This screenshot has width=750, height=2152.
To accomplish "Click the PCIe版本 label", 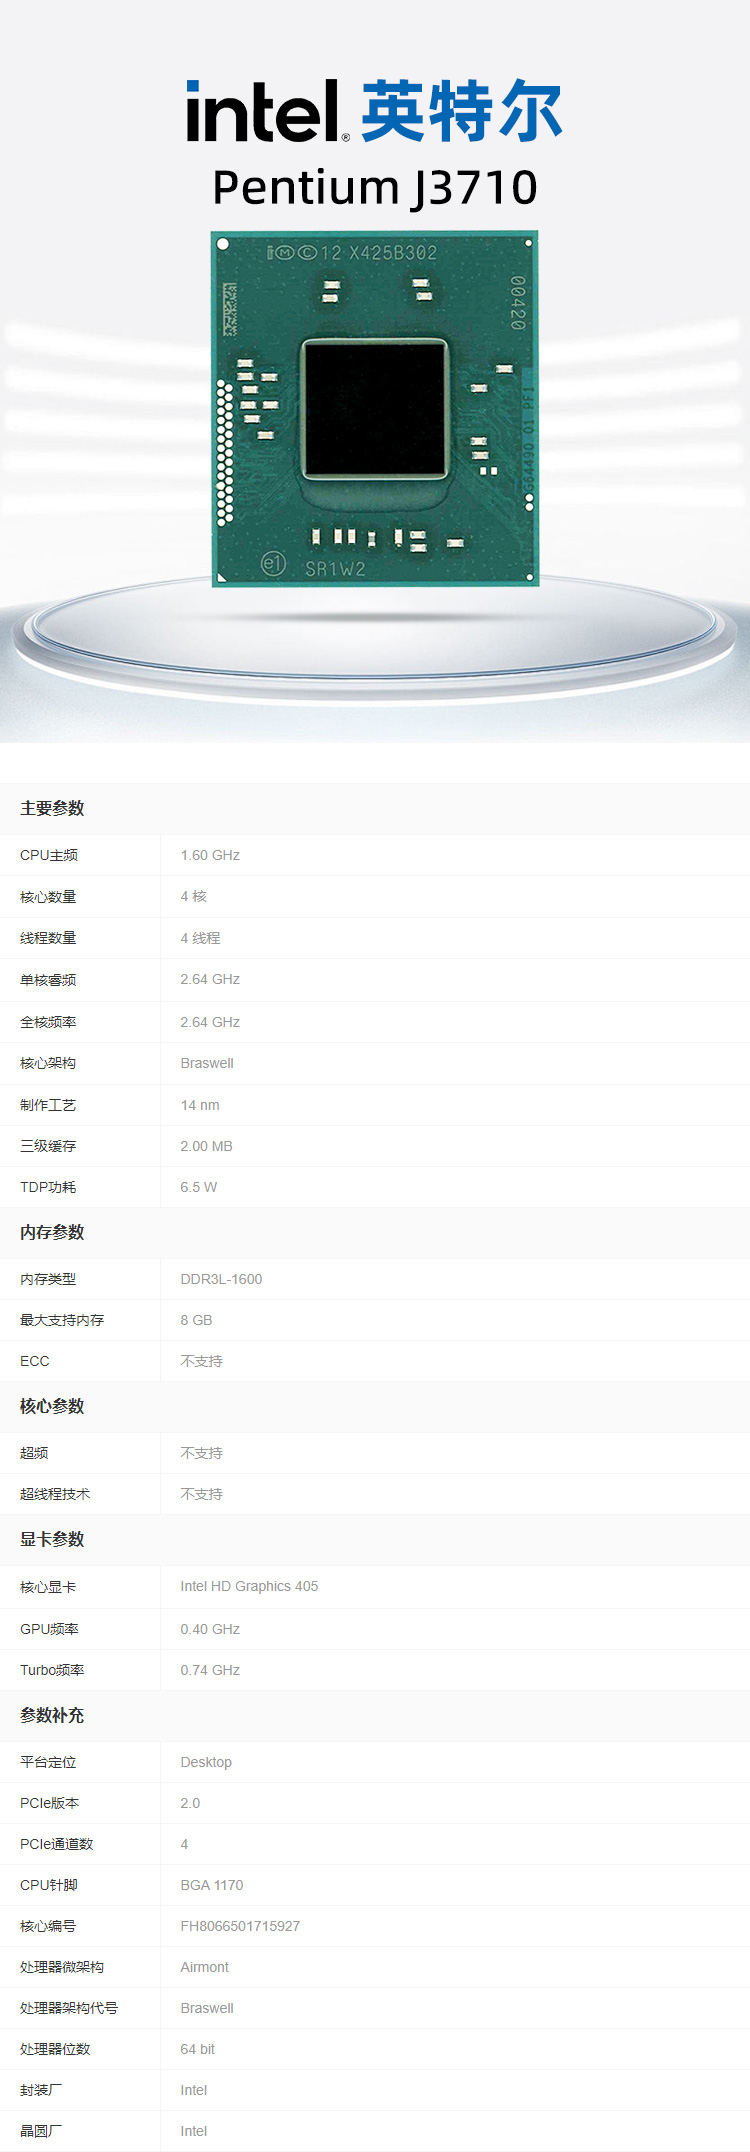I will pyautogui.click(x=49, y=1803).
